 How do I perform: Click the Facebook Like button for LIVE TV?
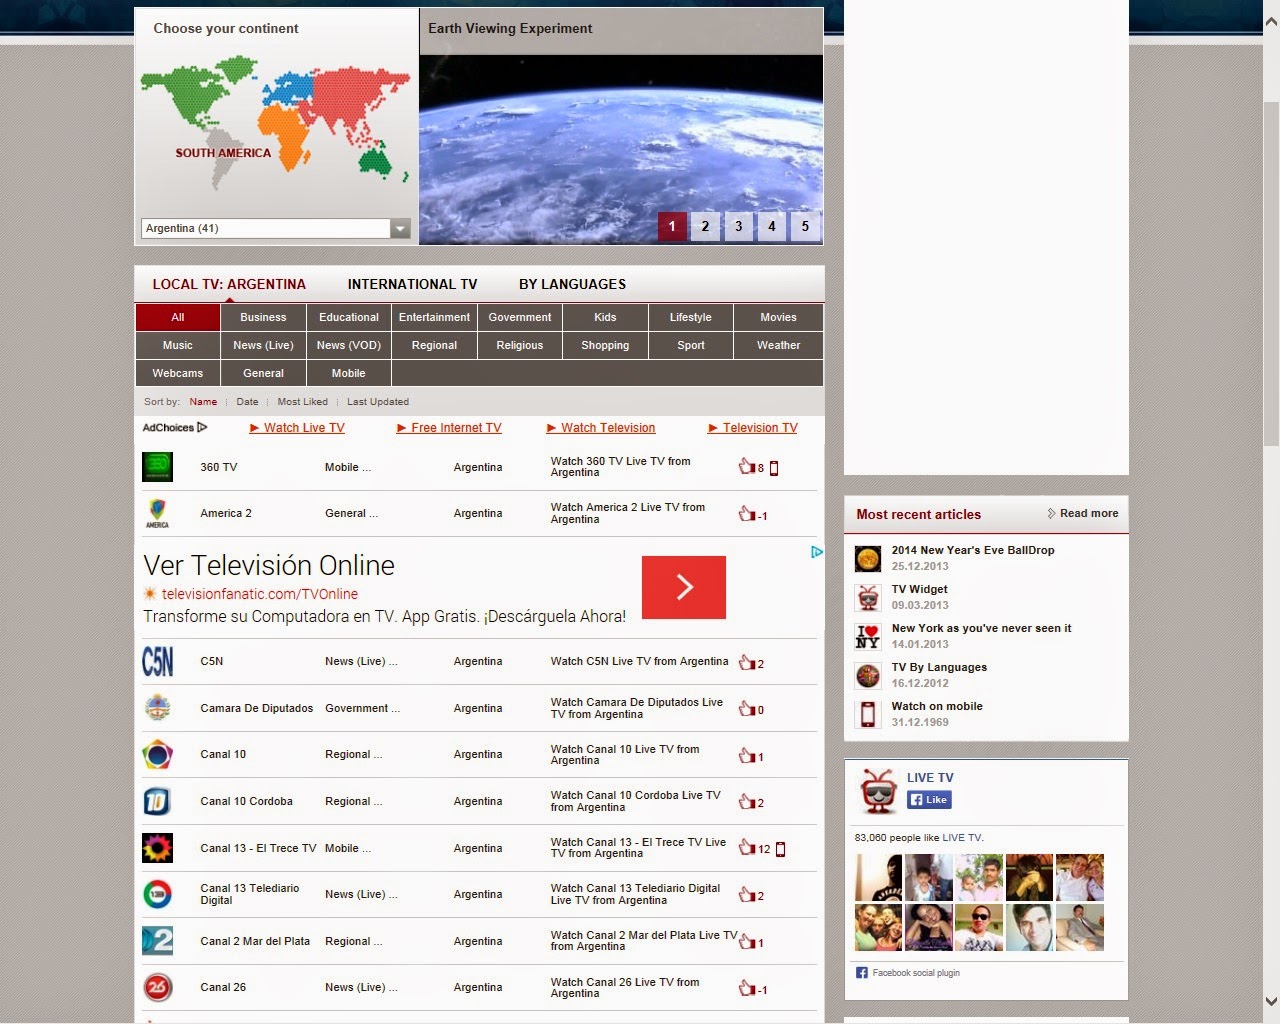click(x=929, y=799)
